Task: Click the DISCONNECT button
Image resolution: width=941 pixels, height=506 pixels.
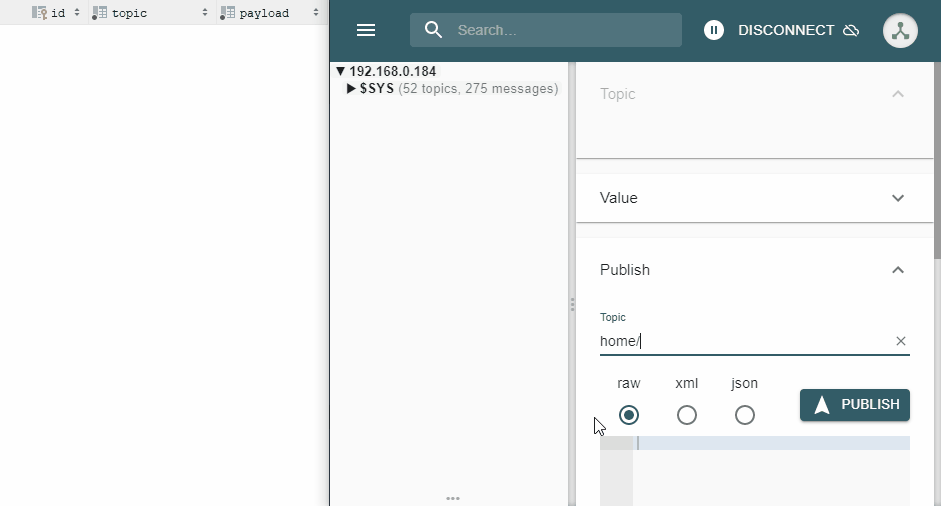Action: click(x=785, y=30)
